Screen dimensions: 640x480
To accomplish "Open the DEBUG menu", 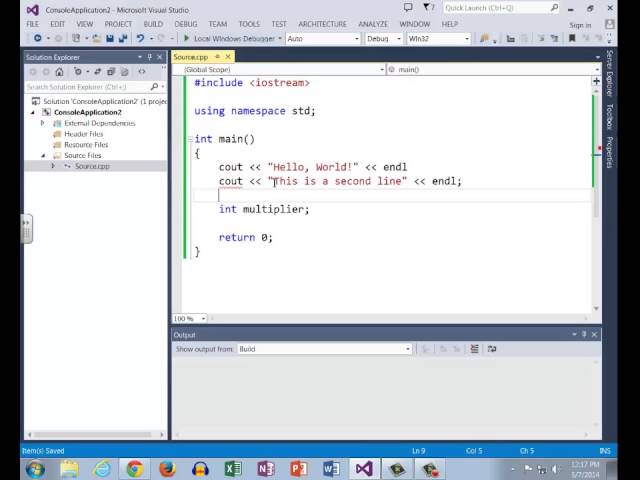I will [x=186, y=24].
